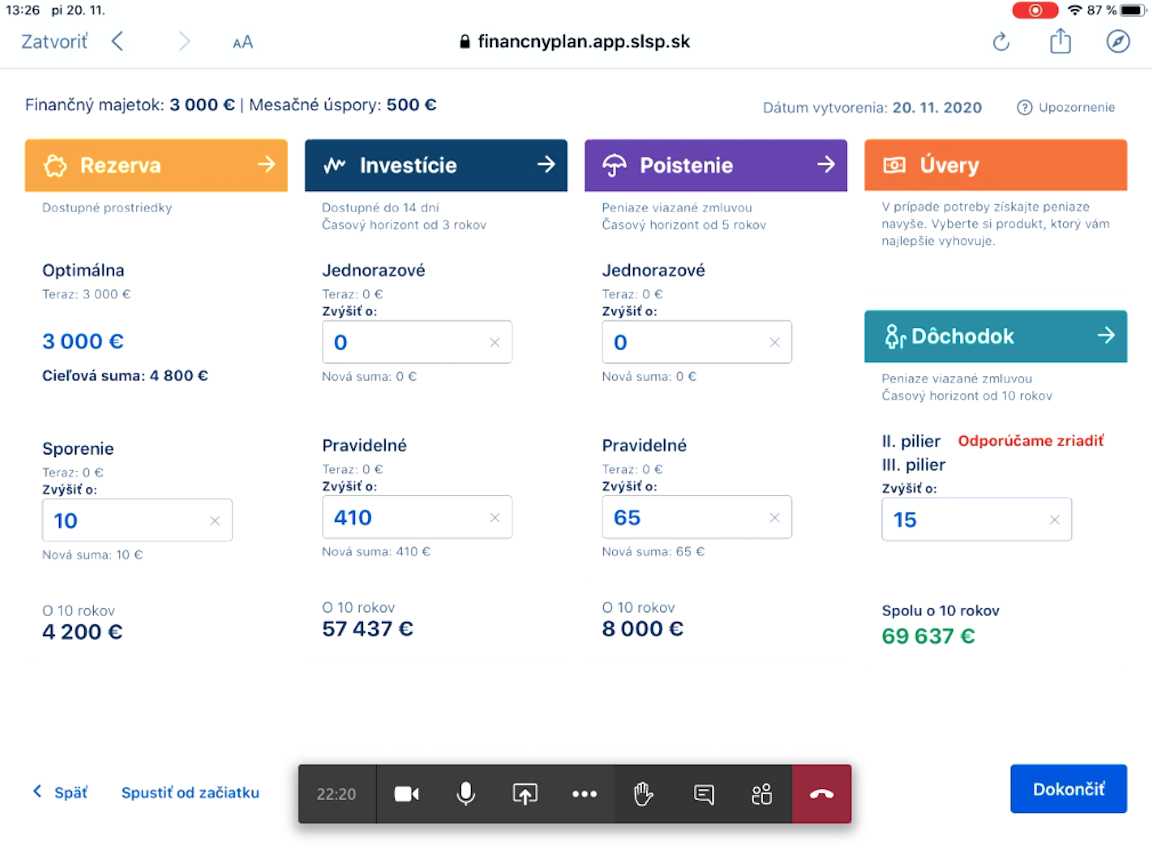Mute the microphone in the call bar

[465, 794]
